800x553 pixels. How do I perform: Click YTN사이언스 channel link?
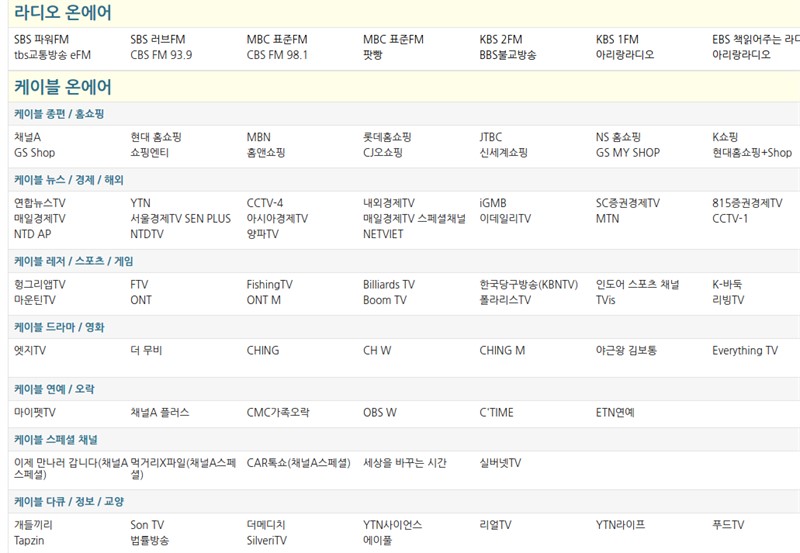392,524
